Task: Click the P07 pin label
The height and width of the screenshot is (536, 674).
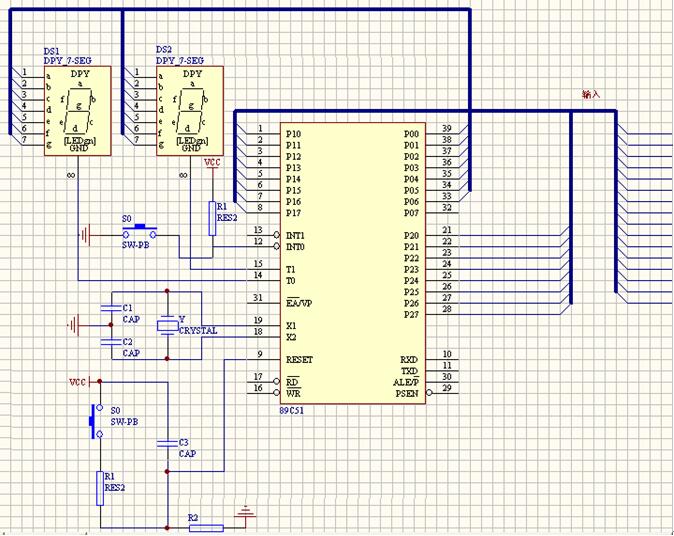Action: 411,213
